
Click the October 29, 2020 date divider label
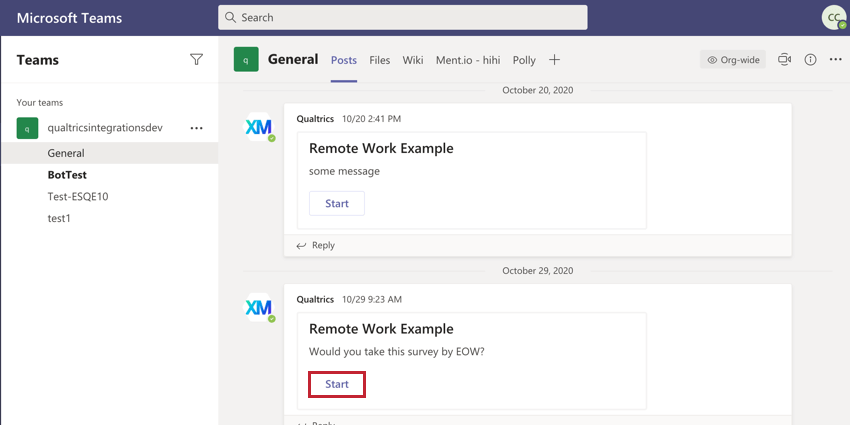[x=538, y=271]
